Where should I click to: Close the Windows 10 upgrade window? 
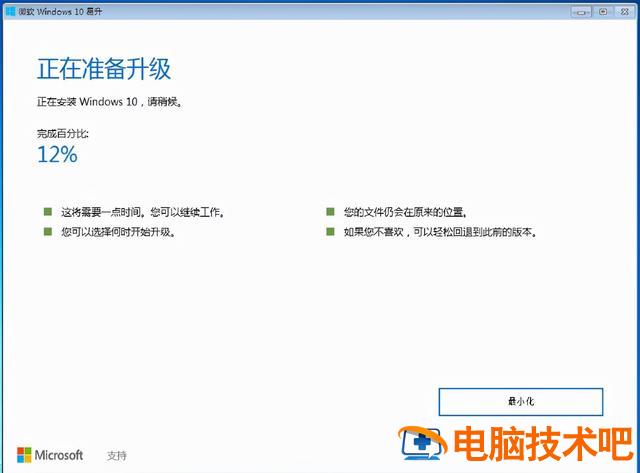coord(624,12)
